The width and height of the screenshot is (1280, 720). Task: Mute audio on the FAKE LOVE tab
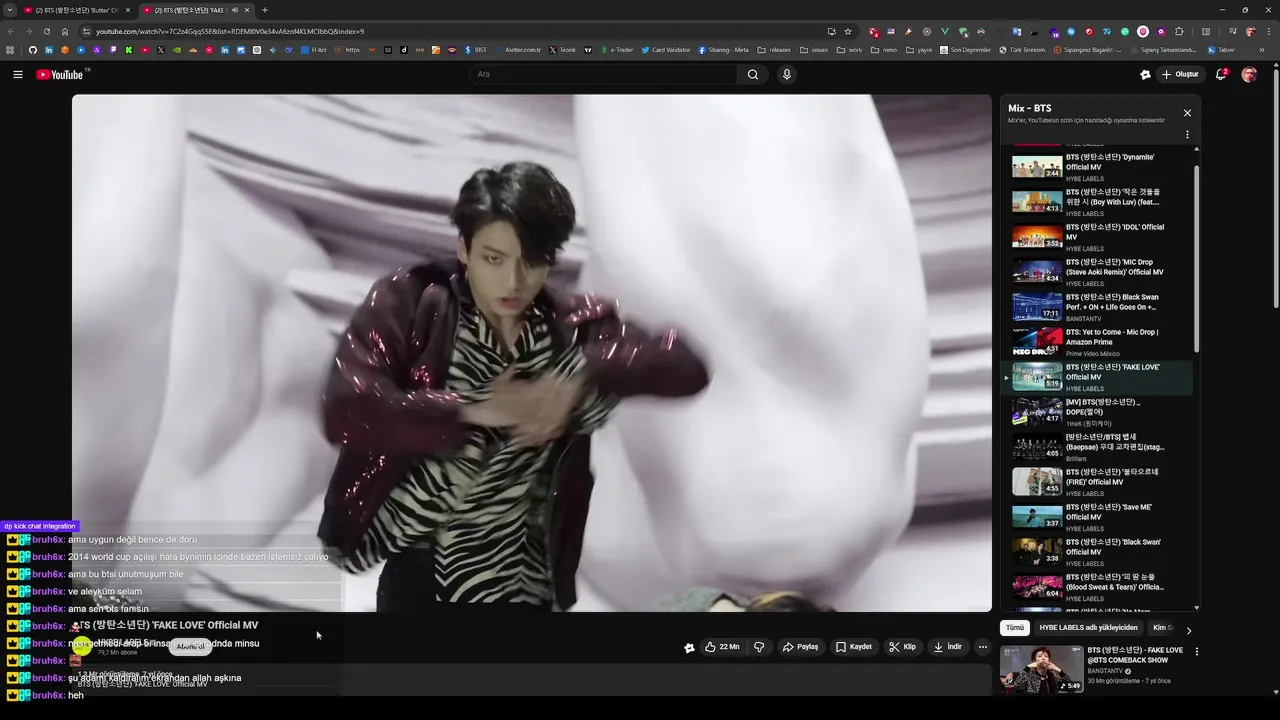click(234, 10)
